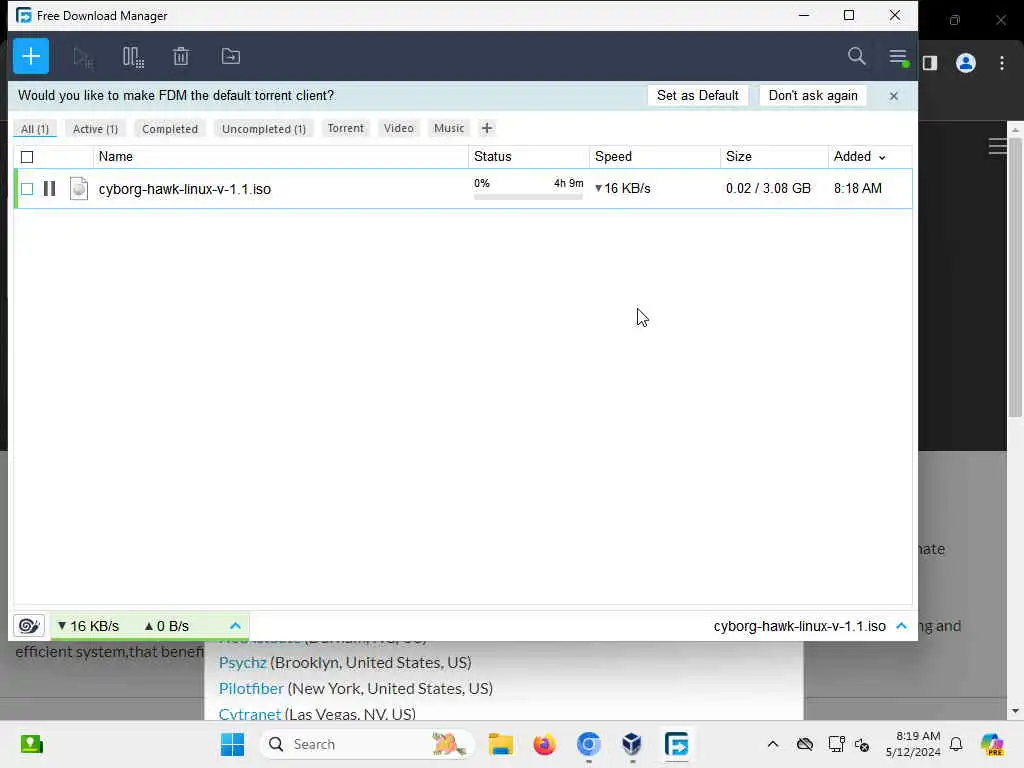Open VirtualBox from the taskbar
Image resolution: width=1024 pixels, height=768 pixels.
pos(632,744)
